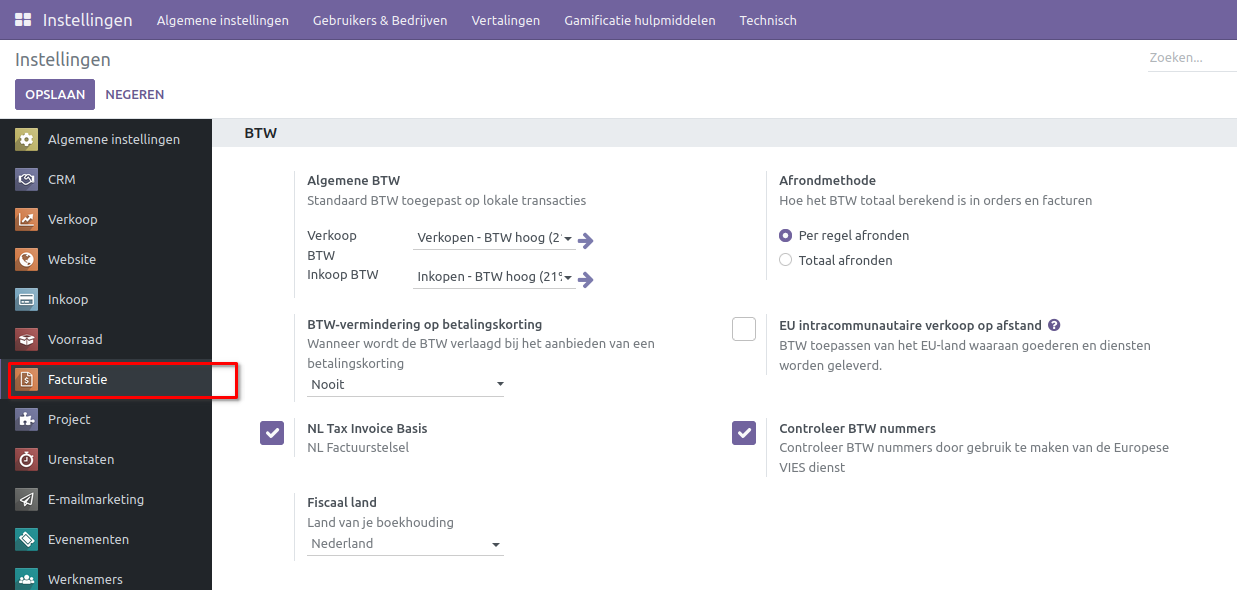The height and width of the screenshot is (590, 1237).
Task: Click the Opslaan button
Action: (x=55, y=94)
